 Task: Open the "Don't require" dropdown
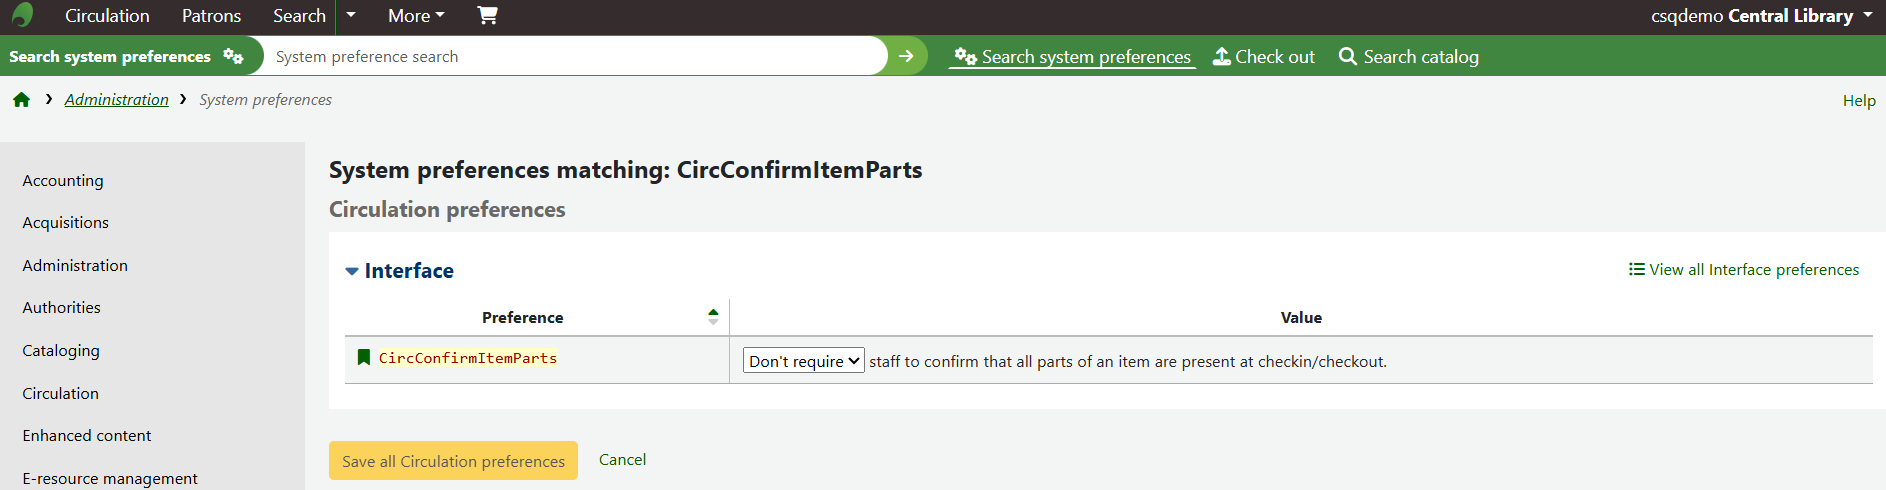[x=803, y=361]
